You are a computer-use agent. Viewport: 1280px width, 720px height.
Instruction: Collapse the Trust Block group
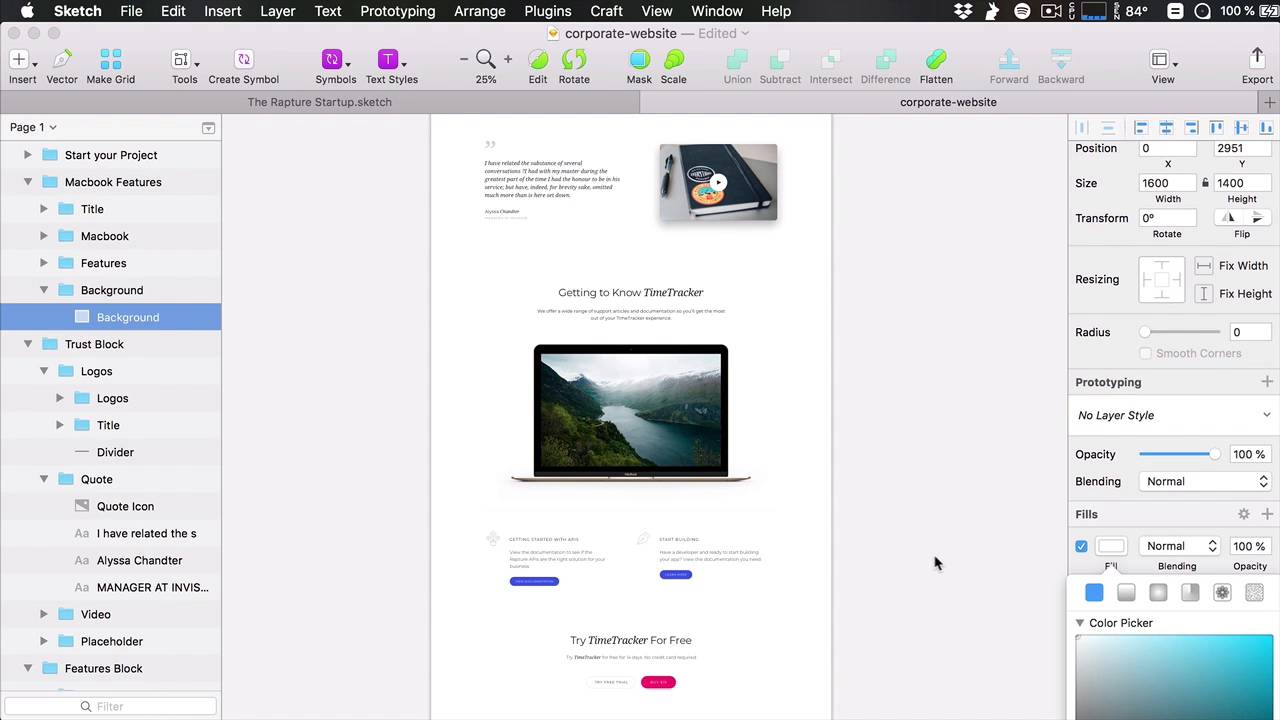(x=28, y=344)
